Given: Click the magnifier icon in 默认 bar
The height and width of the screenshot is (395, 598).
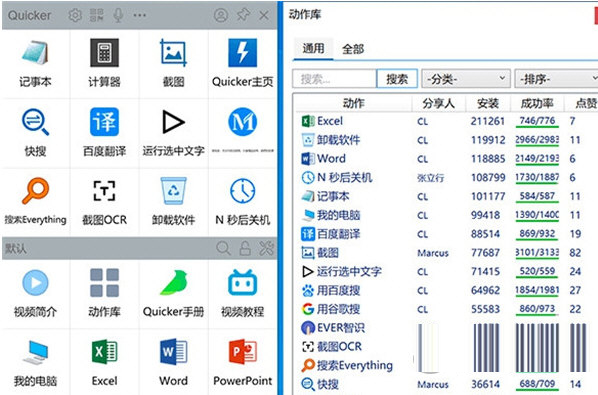Looking at the screenshot, I should tap(223, 249).
